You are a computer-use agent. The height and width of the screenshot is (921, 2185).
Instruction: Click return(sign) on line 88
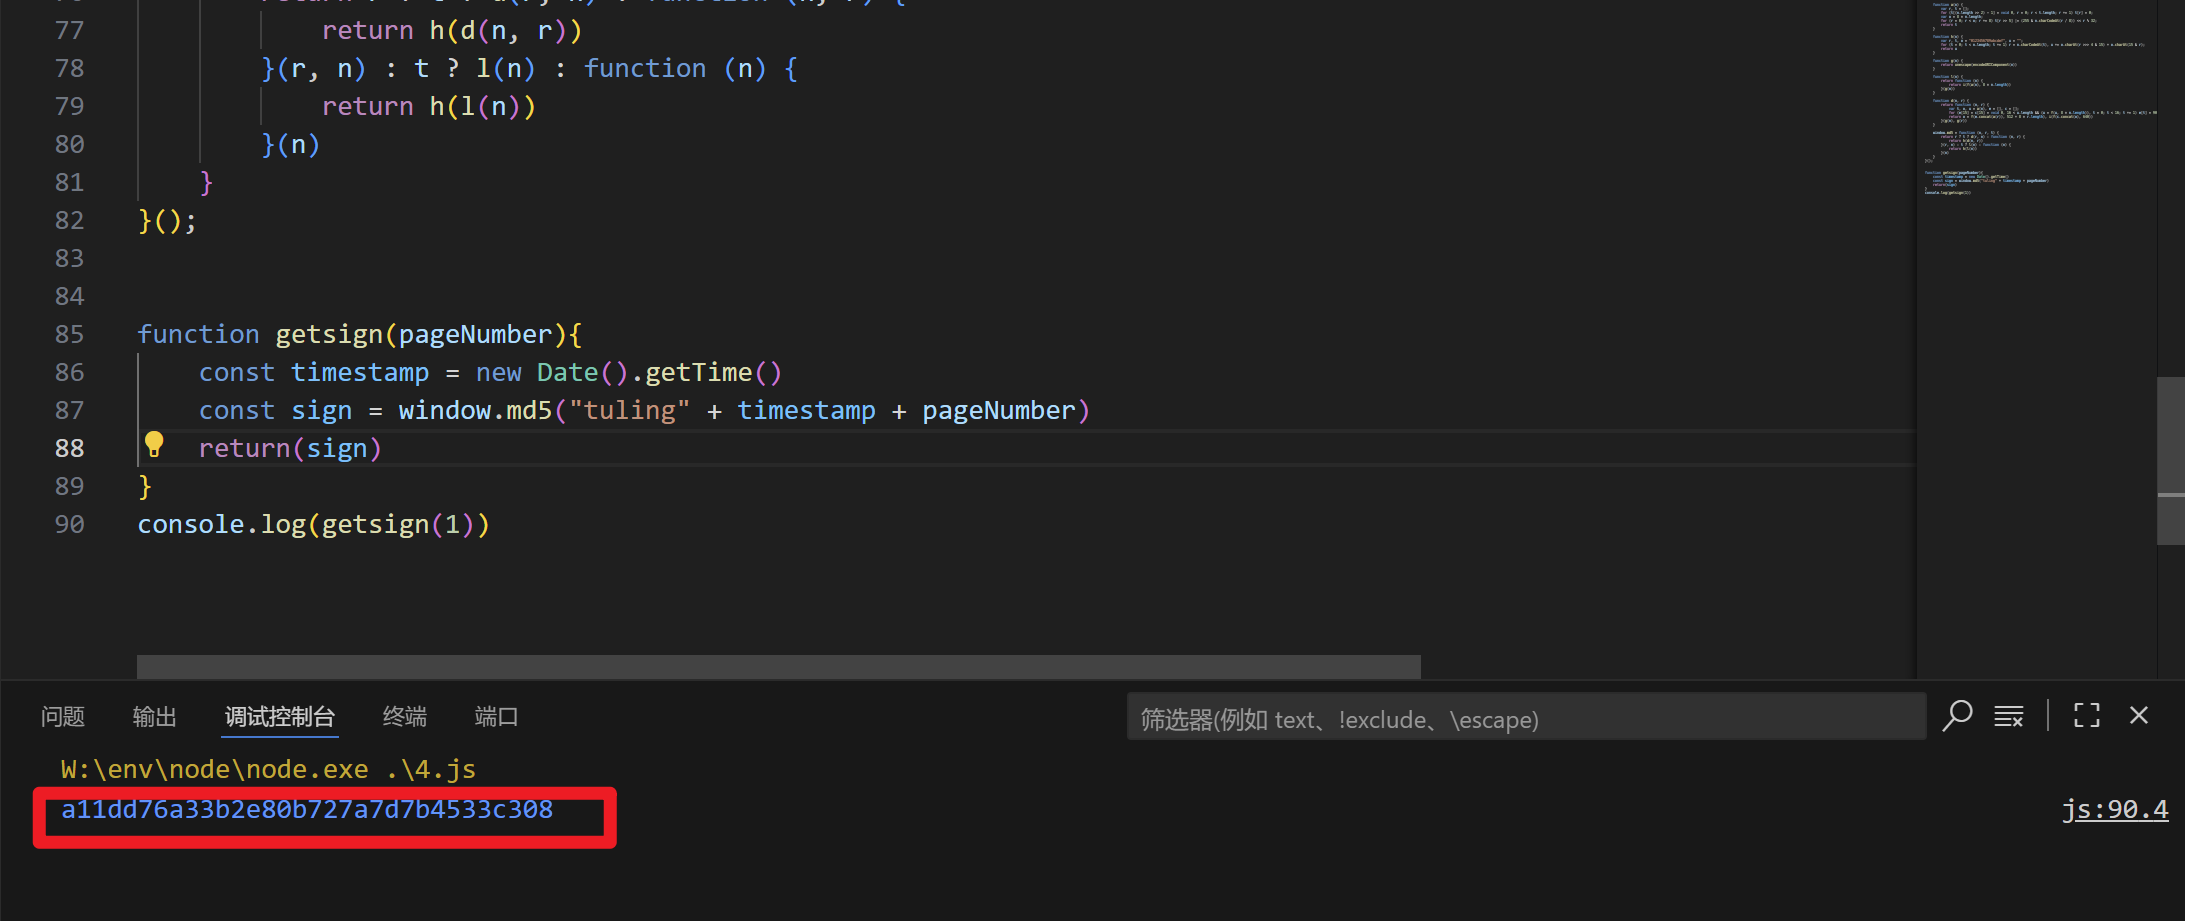click(x=290, y=448)
